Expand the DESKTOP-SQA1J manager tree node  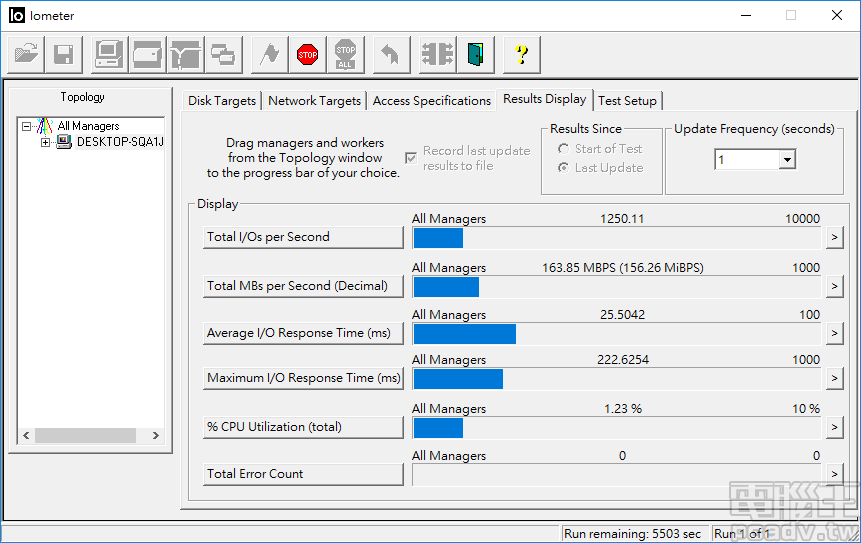(x=45, y=142)
